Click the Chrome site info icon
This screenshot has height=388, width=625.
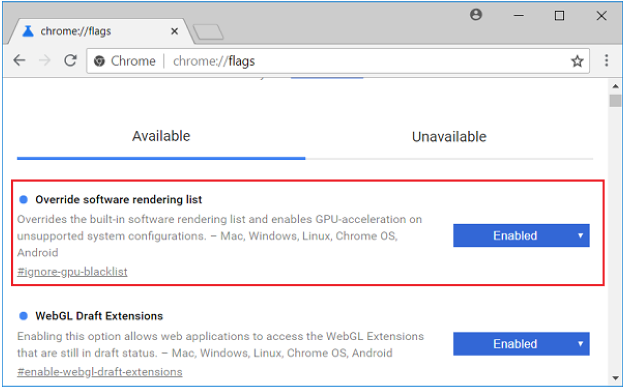[x=99, y=61]
